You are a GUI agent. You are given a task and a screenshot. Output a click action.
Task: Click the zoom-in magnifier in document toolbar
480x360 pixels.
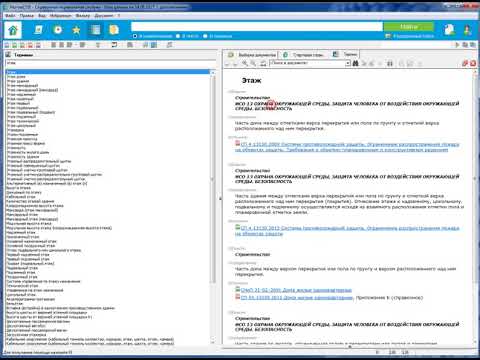[x=245, y=63]
